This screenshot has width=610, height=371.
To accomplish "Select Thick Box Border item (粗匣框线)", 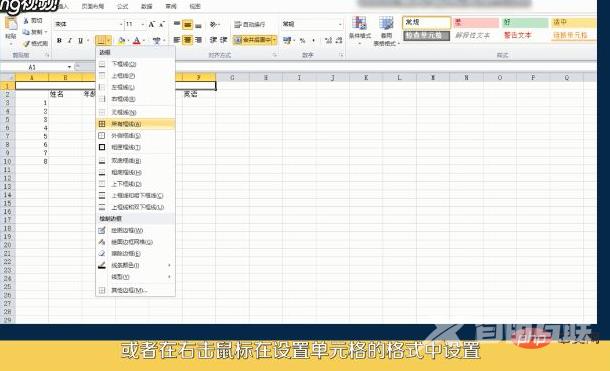I will (x=135, y=147).
